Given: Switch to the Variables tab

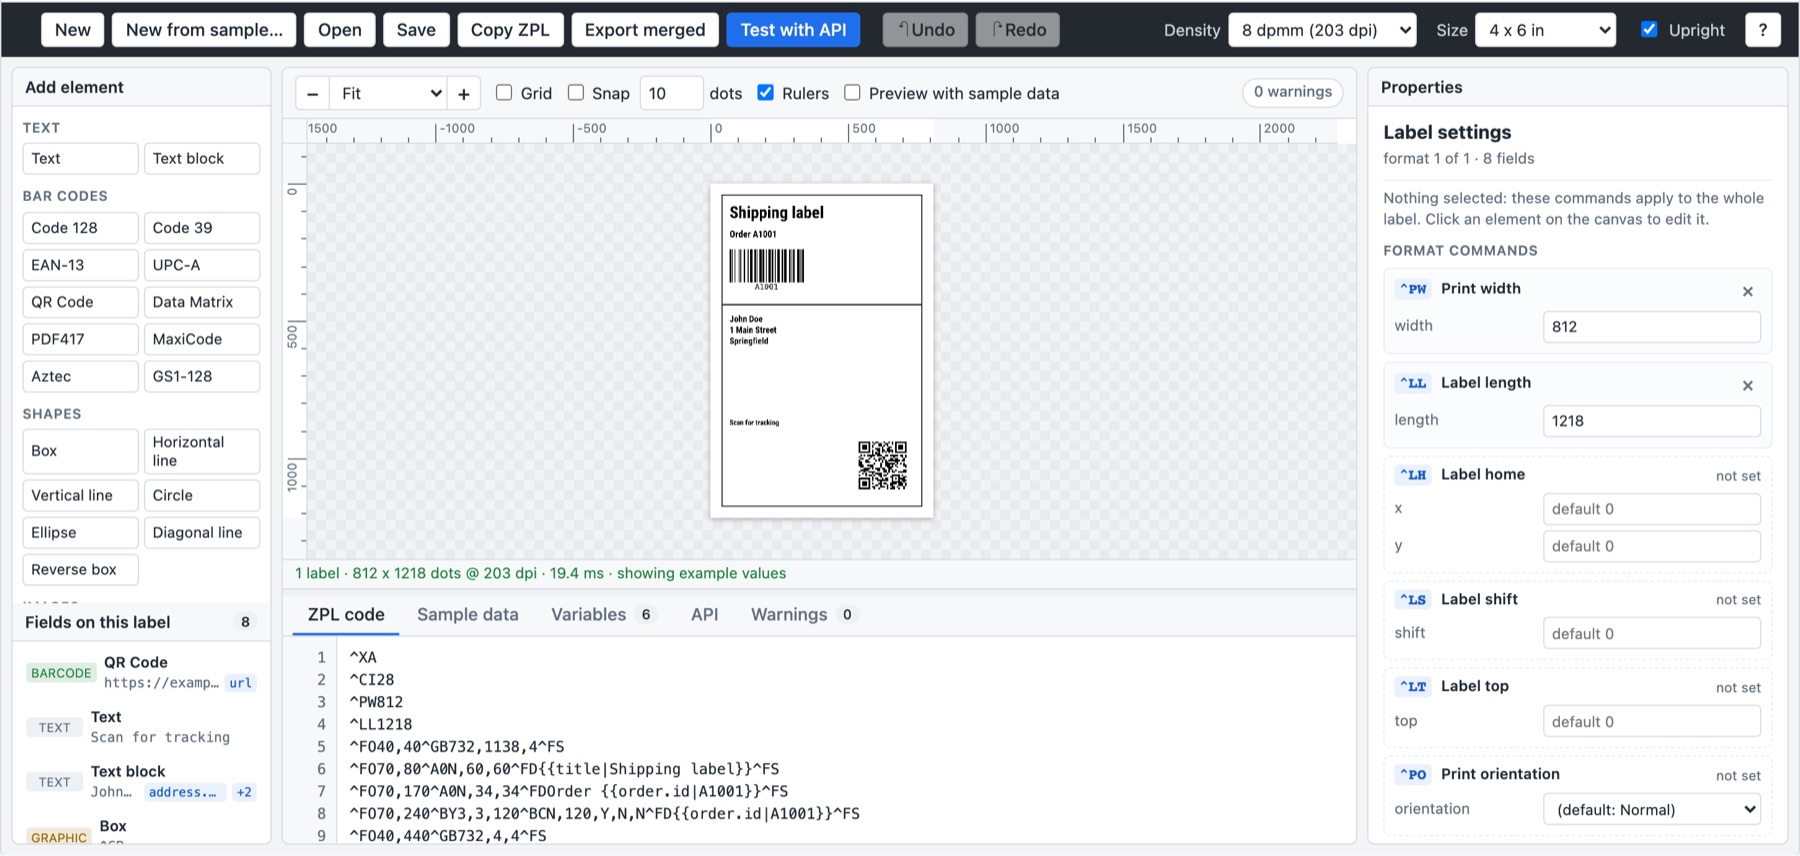Looking at the screenshot, I should (603, 615).
